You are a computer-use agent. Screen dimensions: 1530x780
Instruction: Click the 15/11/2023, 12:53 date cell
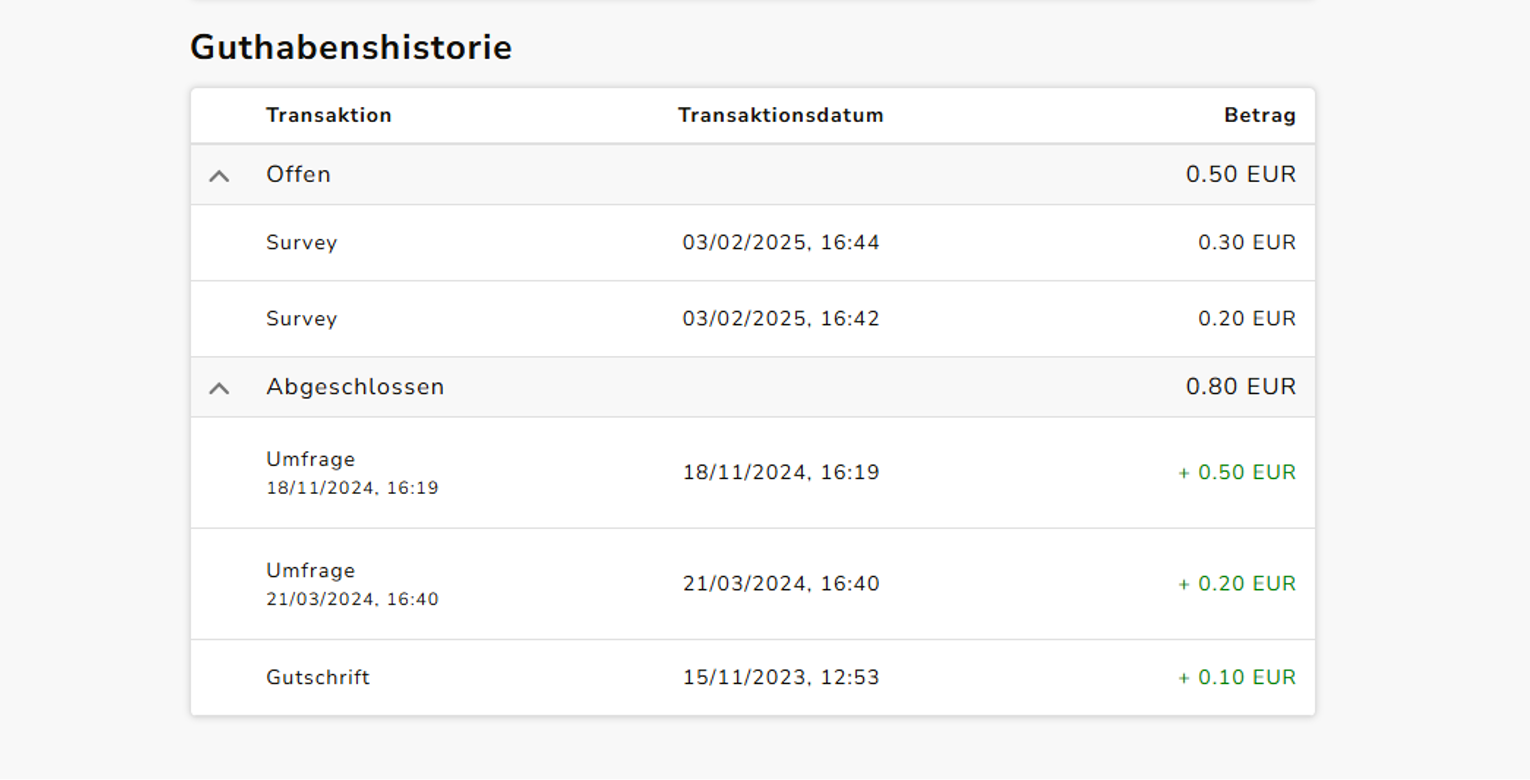781,678
